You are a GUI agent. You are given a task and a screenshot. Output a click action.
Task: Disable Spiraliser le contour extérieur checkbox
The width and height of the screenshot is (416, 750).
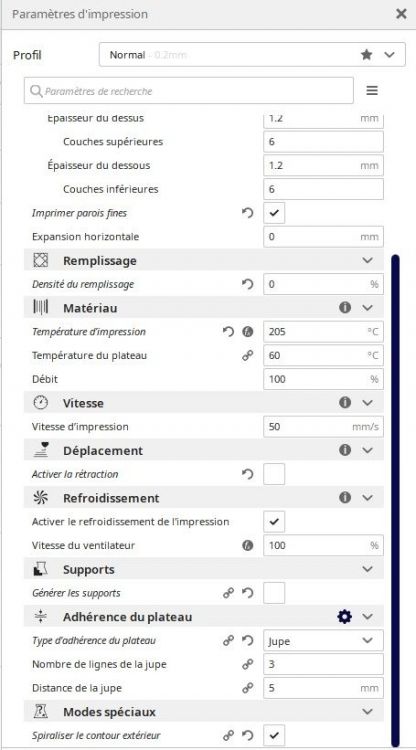tap(274, 736)
